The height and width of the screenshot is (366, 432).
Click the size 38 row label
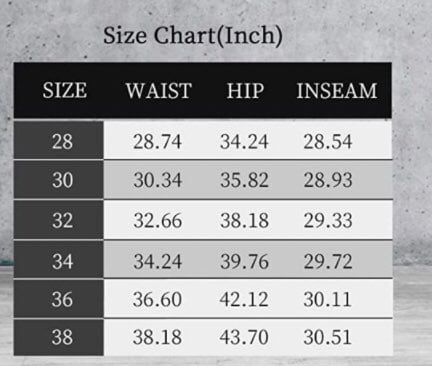[62, 337]
